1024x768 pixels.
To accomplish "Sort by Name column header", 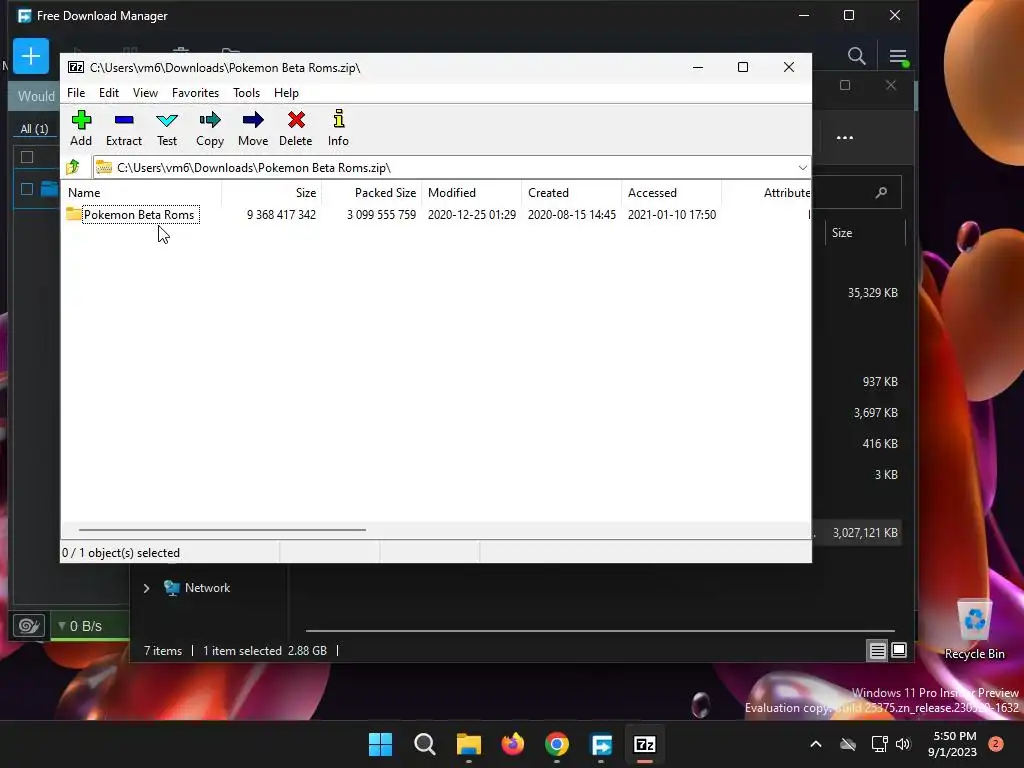I will pos(142,193).
